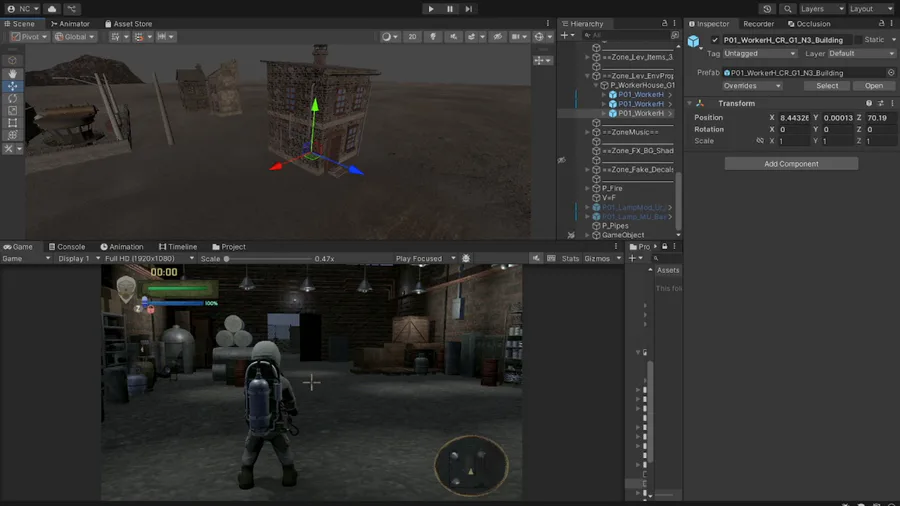This screenshot has width=900, height=506.
Task: Adjust the Game view Scale slider
Action: pyautogui.click(x=268, y=259)
